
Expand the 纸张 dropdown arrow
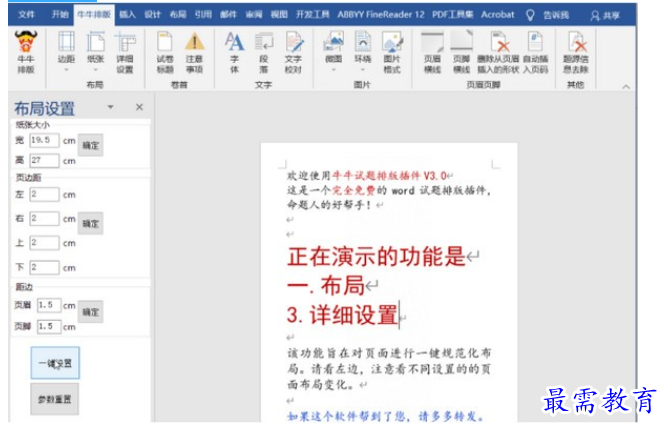(95, 70)
